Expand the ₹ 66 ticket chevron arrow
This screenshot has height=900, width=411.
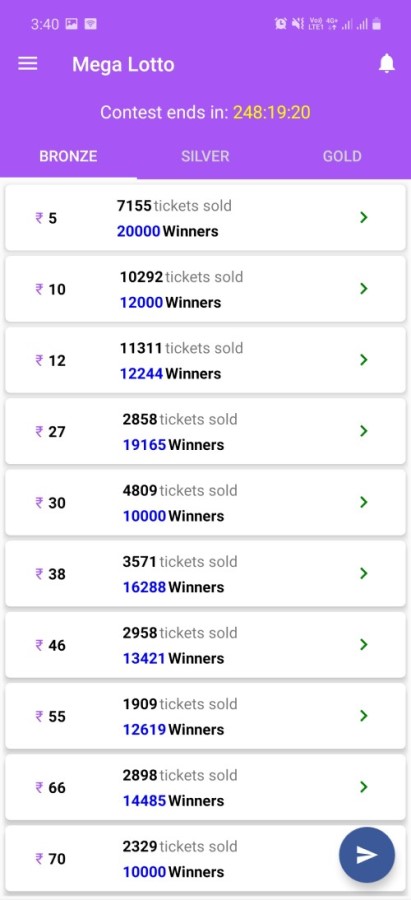click(363, 787)
